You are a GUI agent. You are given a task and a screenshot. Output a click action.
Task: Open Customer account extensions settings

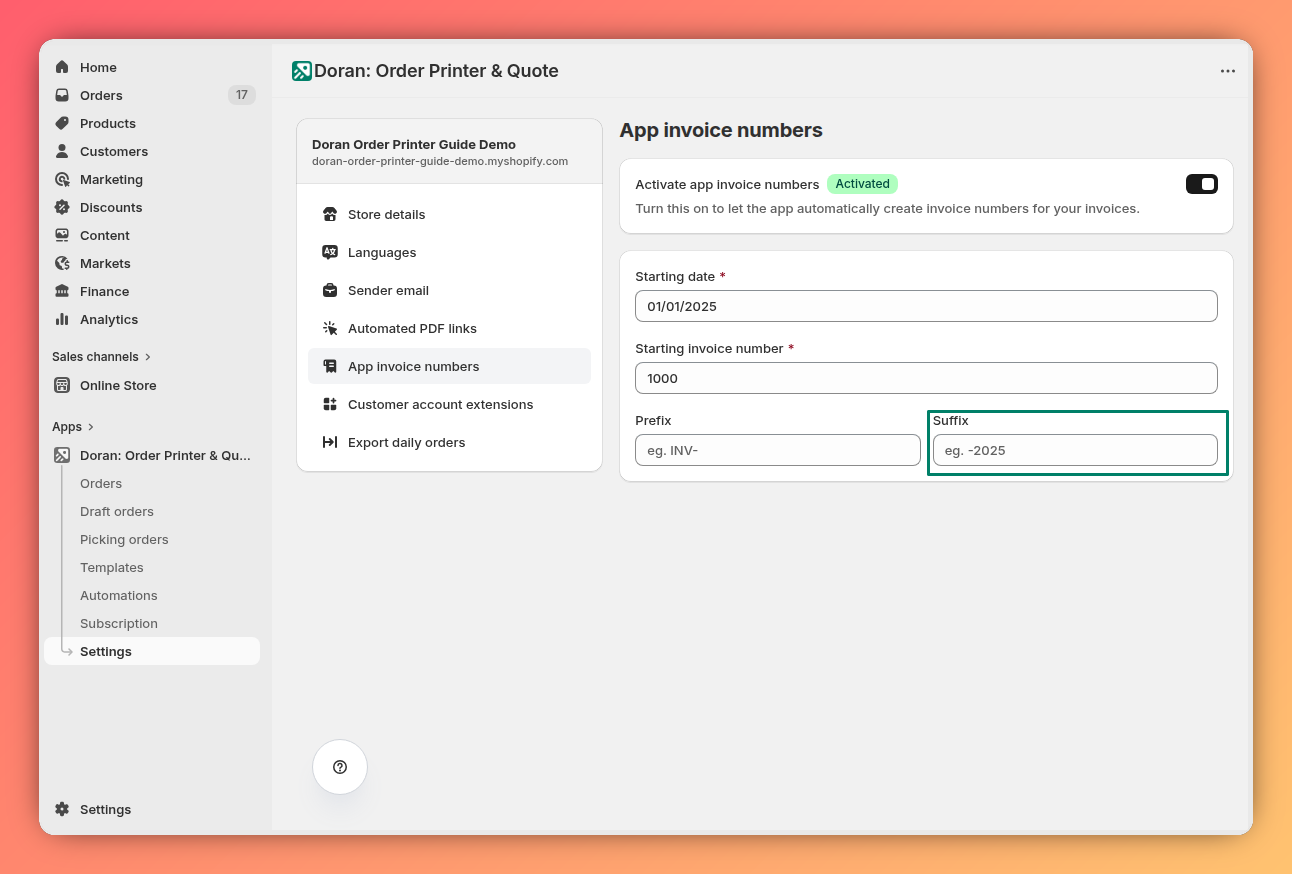tap(449, 404)
